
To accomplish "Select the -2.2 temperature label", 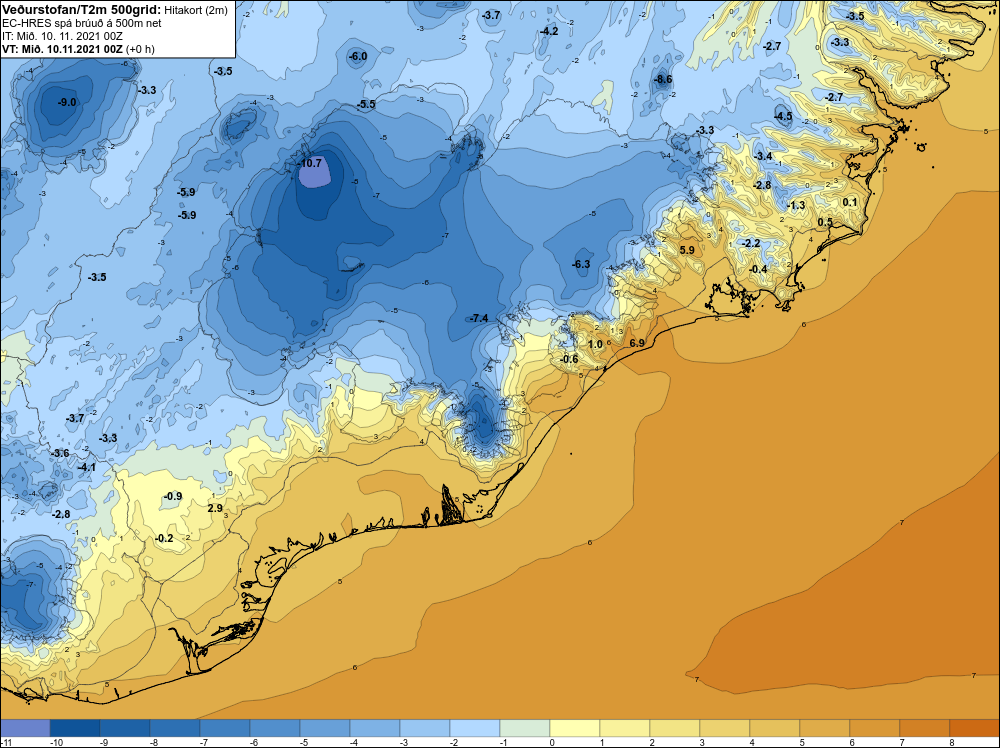I will (751, 244).
